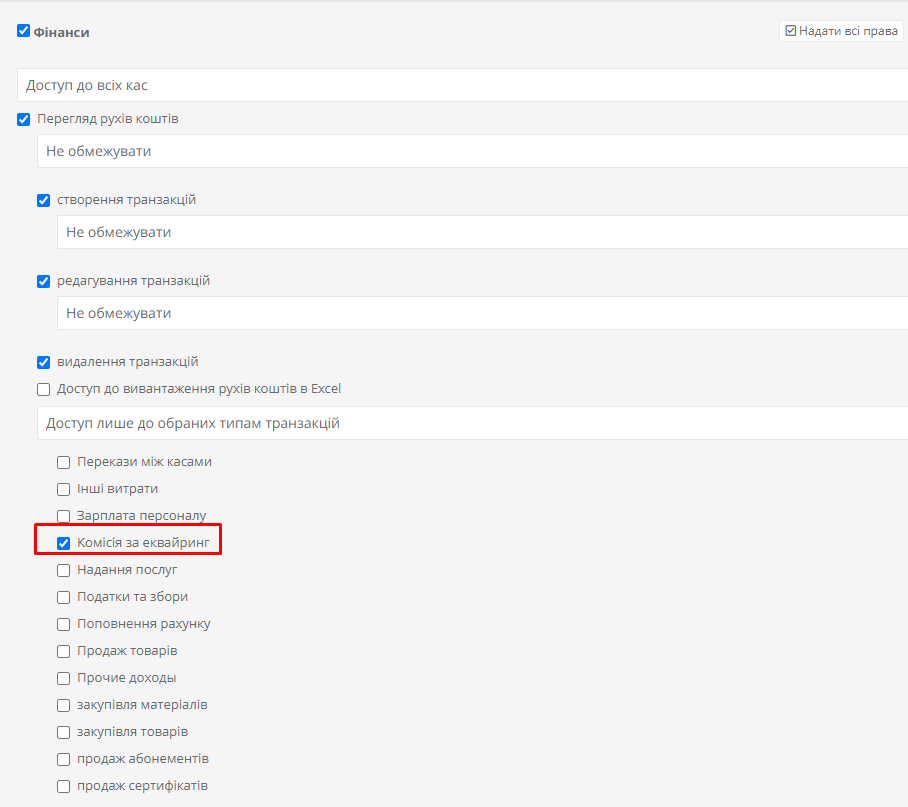Check 'Перекази між касами' checkbox
Image resolution: width=908 pixels, height=807 pixels.
point(64,462)
